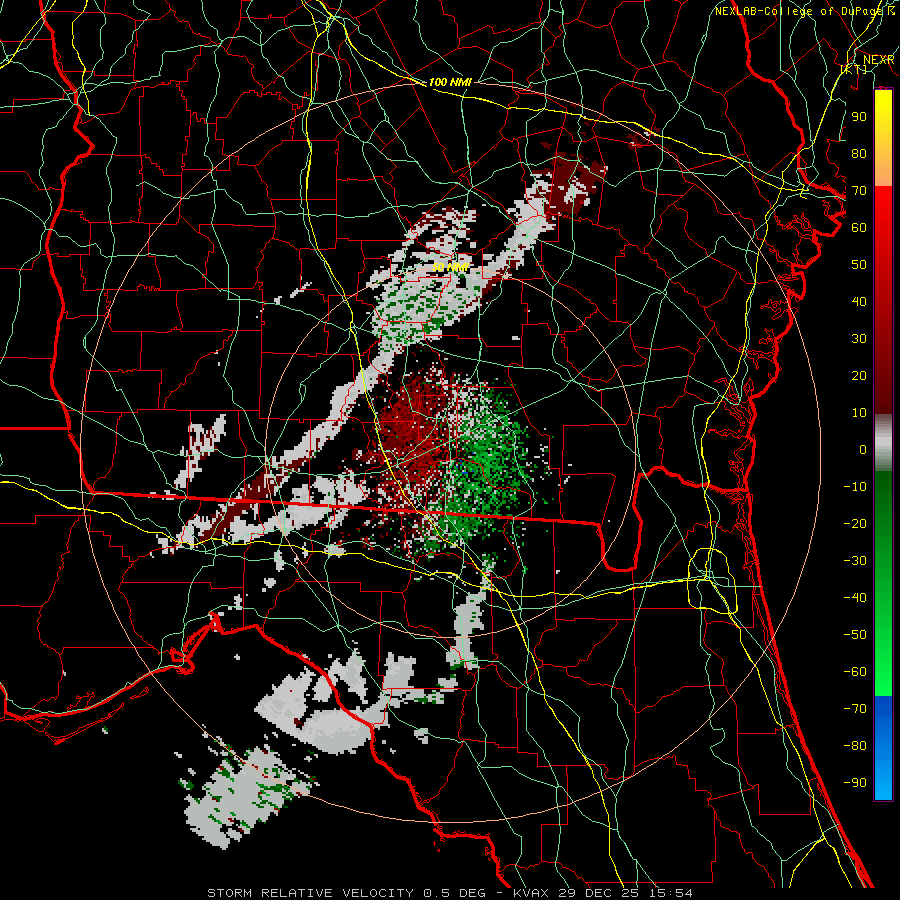Select the positive 20 scale value

pos(859,376)
